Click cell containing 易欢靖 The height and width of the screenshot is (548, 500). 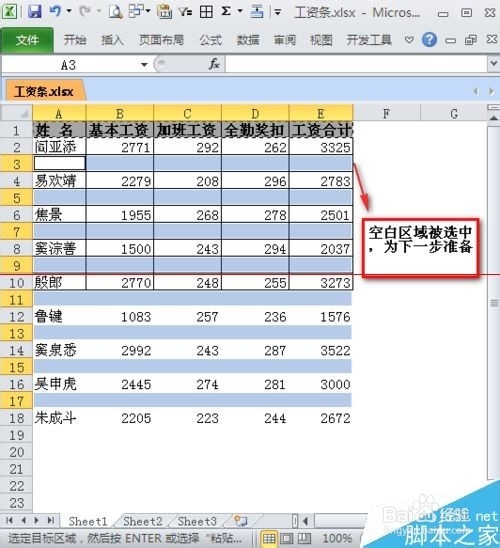(59, 181)
